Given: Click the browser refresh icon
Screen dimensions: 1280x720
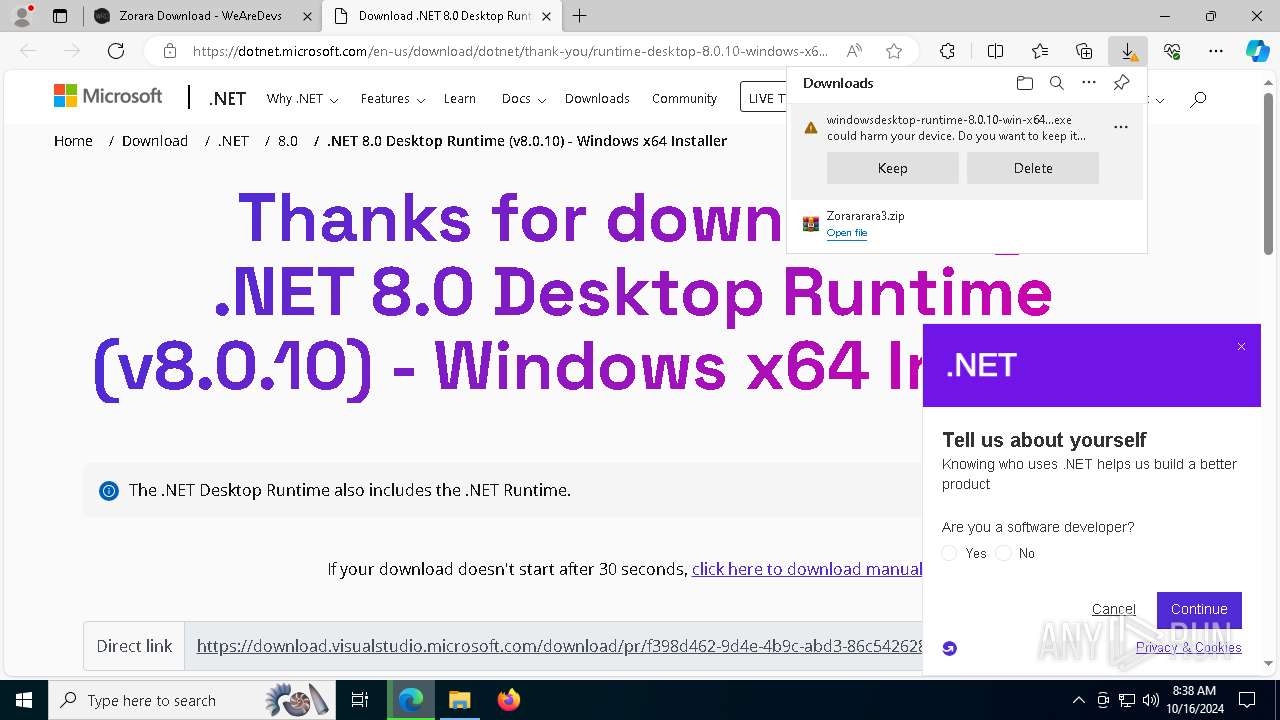Looking at the screenshot, I should pos(116,51).
